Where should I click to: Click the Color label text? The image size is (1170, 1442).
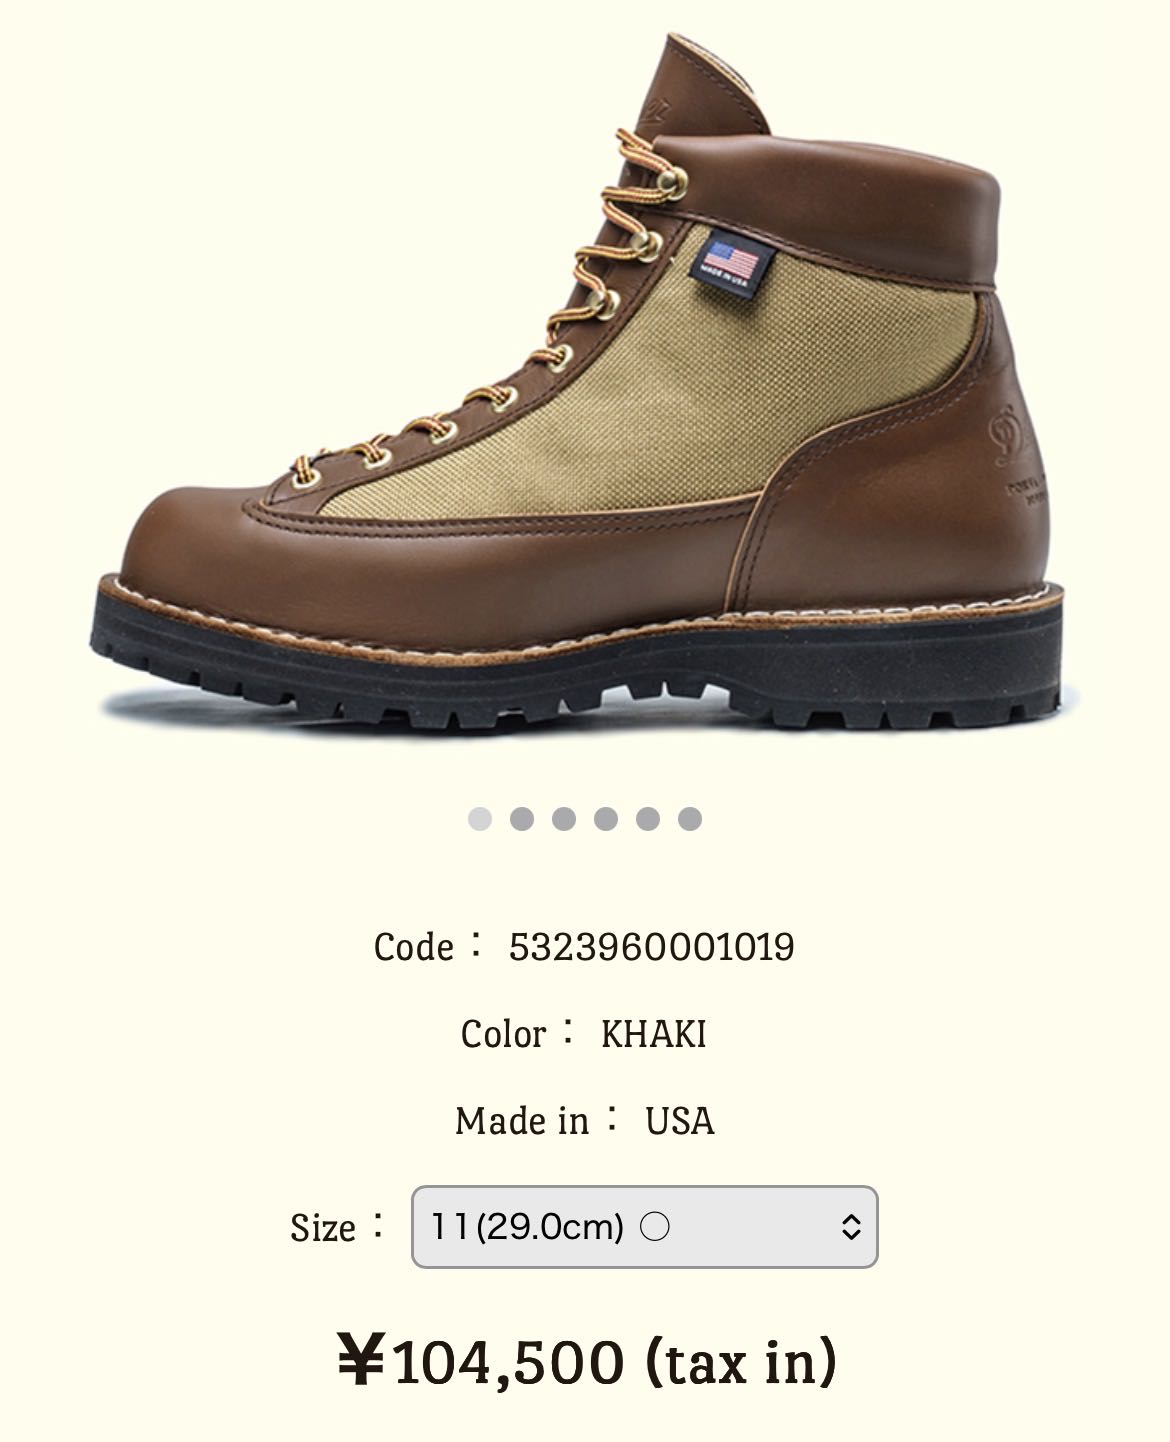pos(504,1034)
